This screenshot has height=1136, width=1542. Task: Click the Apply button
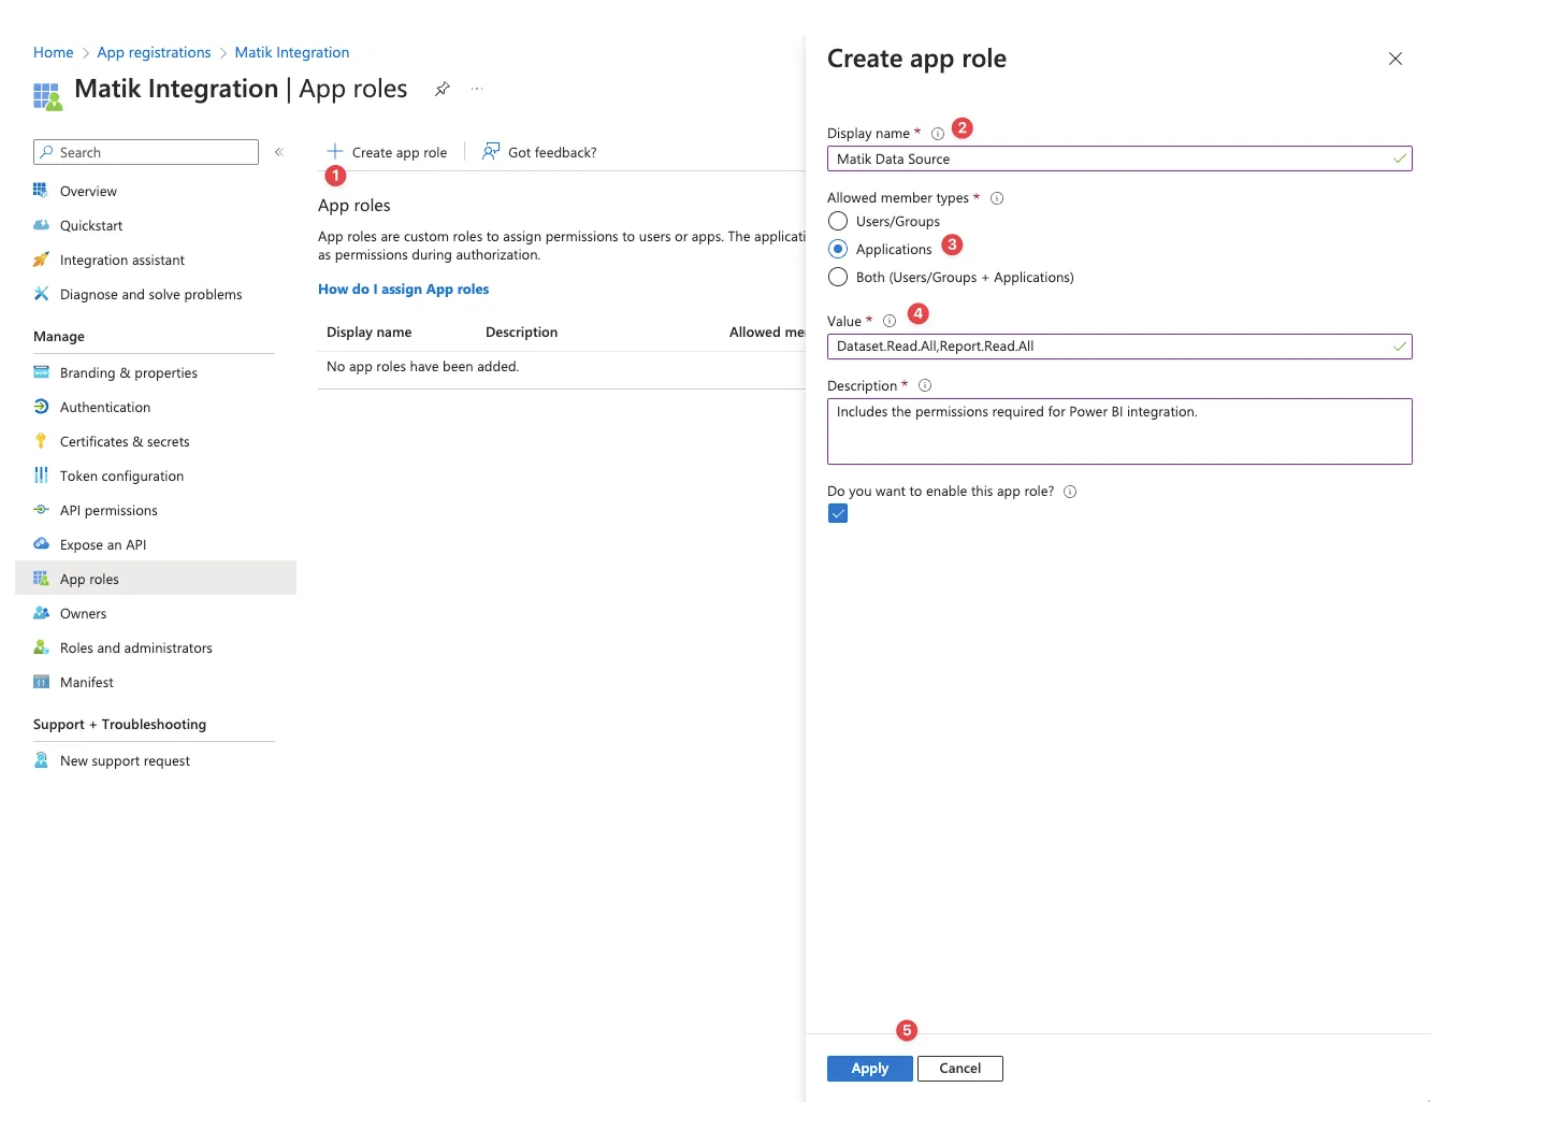(870, 1068)
